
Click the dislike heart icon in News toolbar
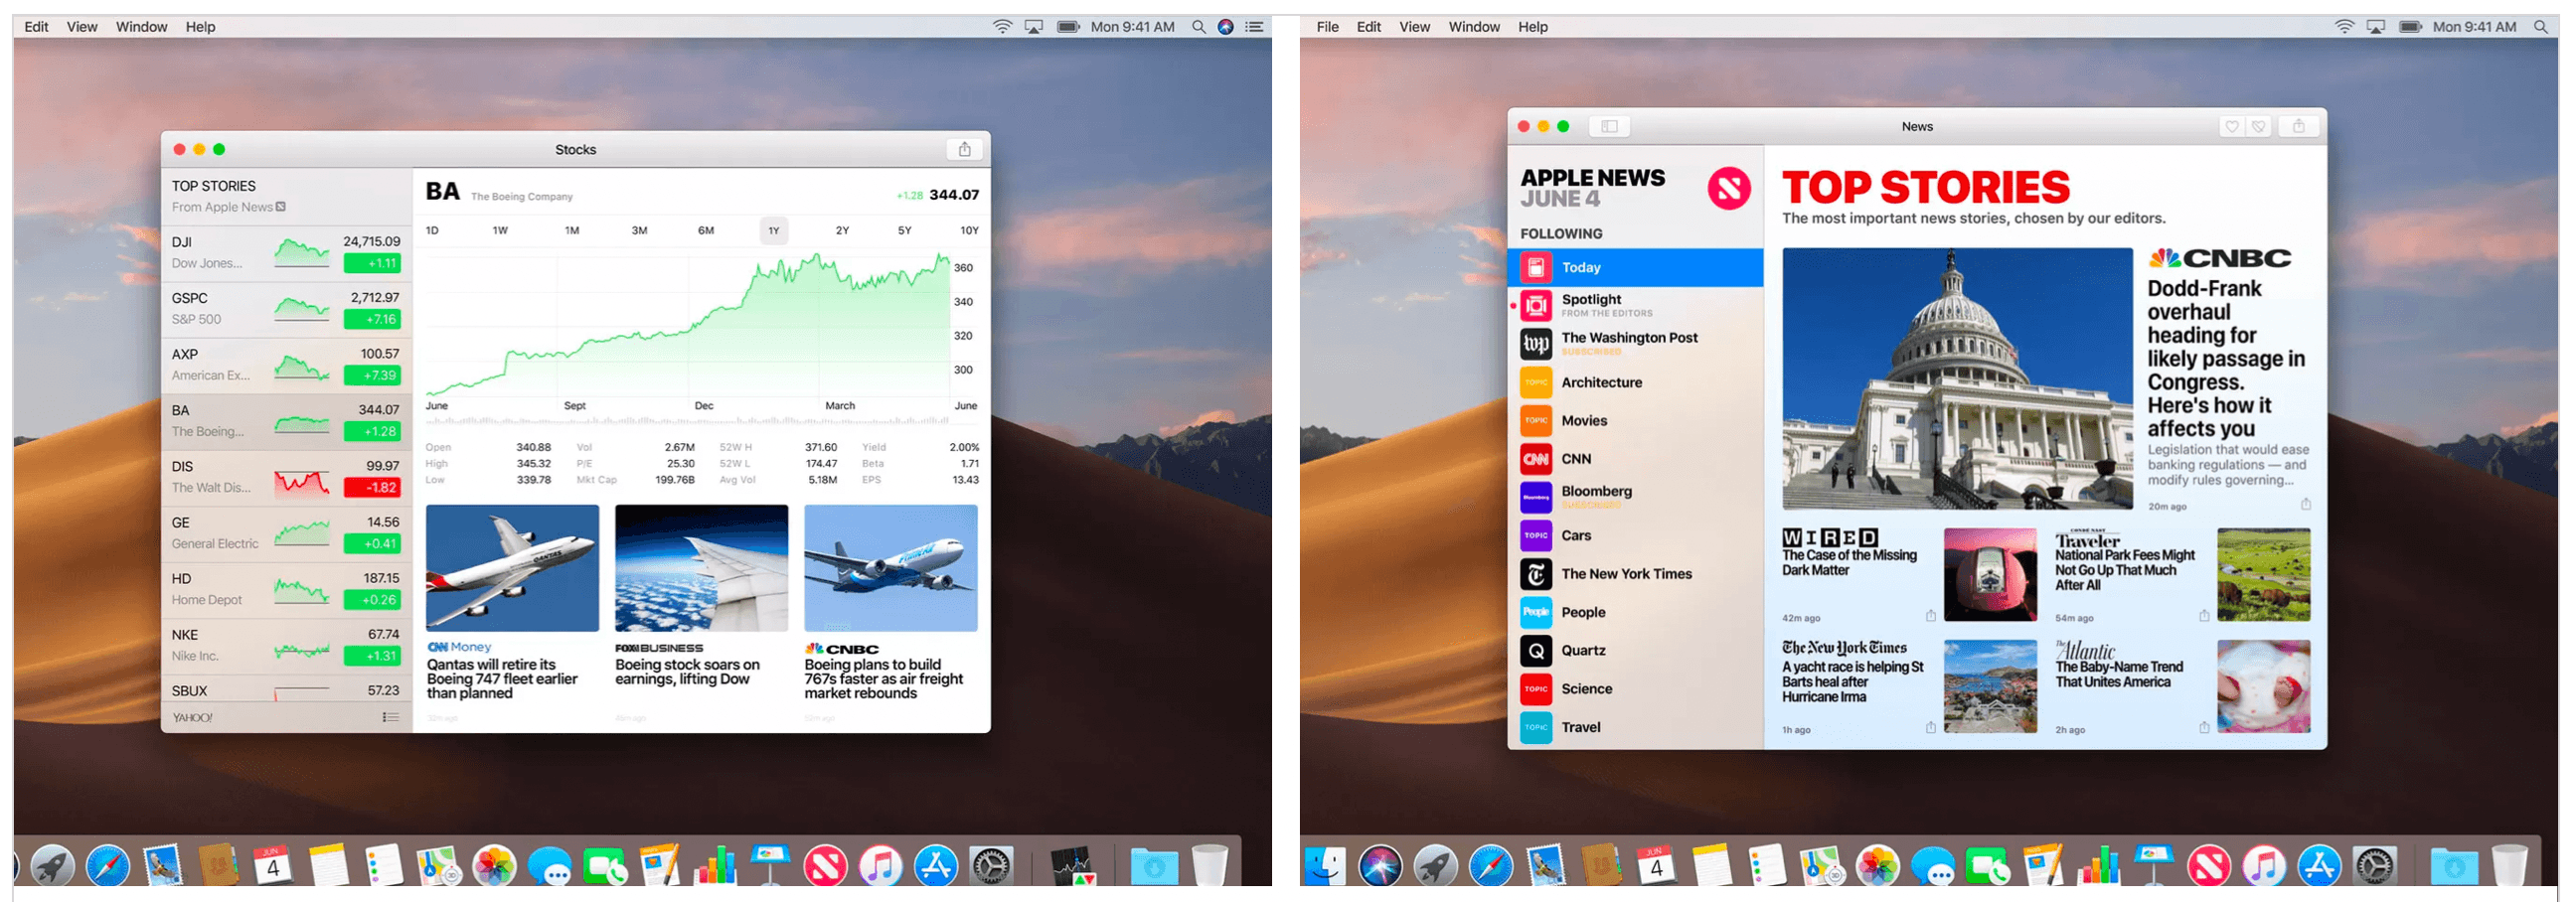click(2258, 126)
